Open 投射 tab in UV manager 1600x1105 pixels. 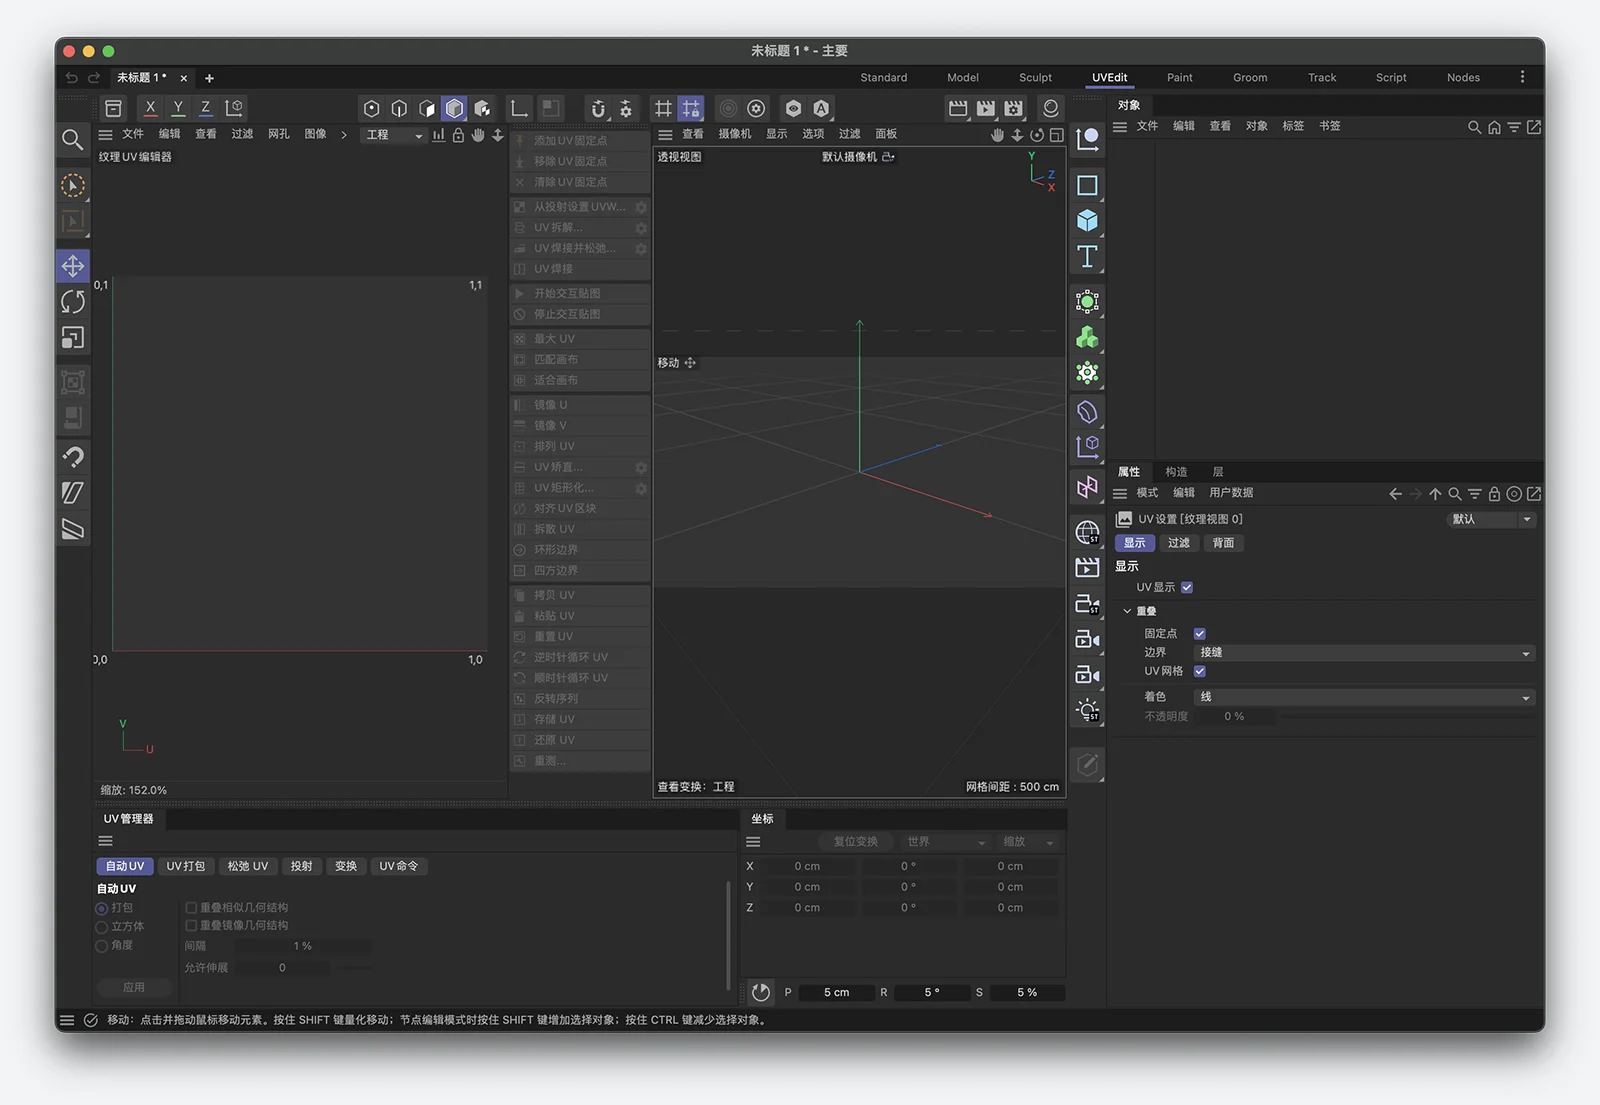click(x=301, y=866)
